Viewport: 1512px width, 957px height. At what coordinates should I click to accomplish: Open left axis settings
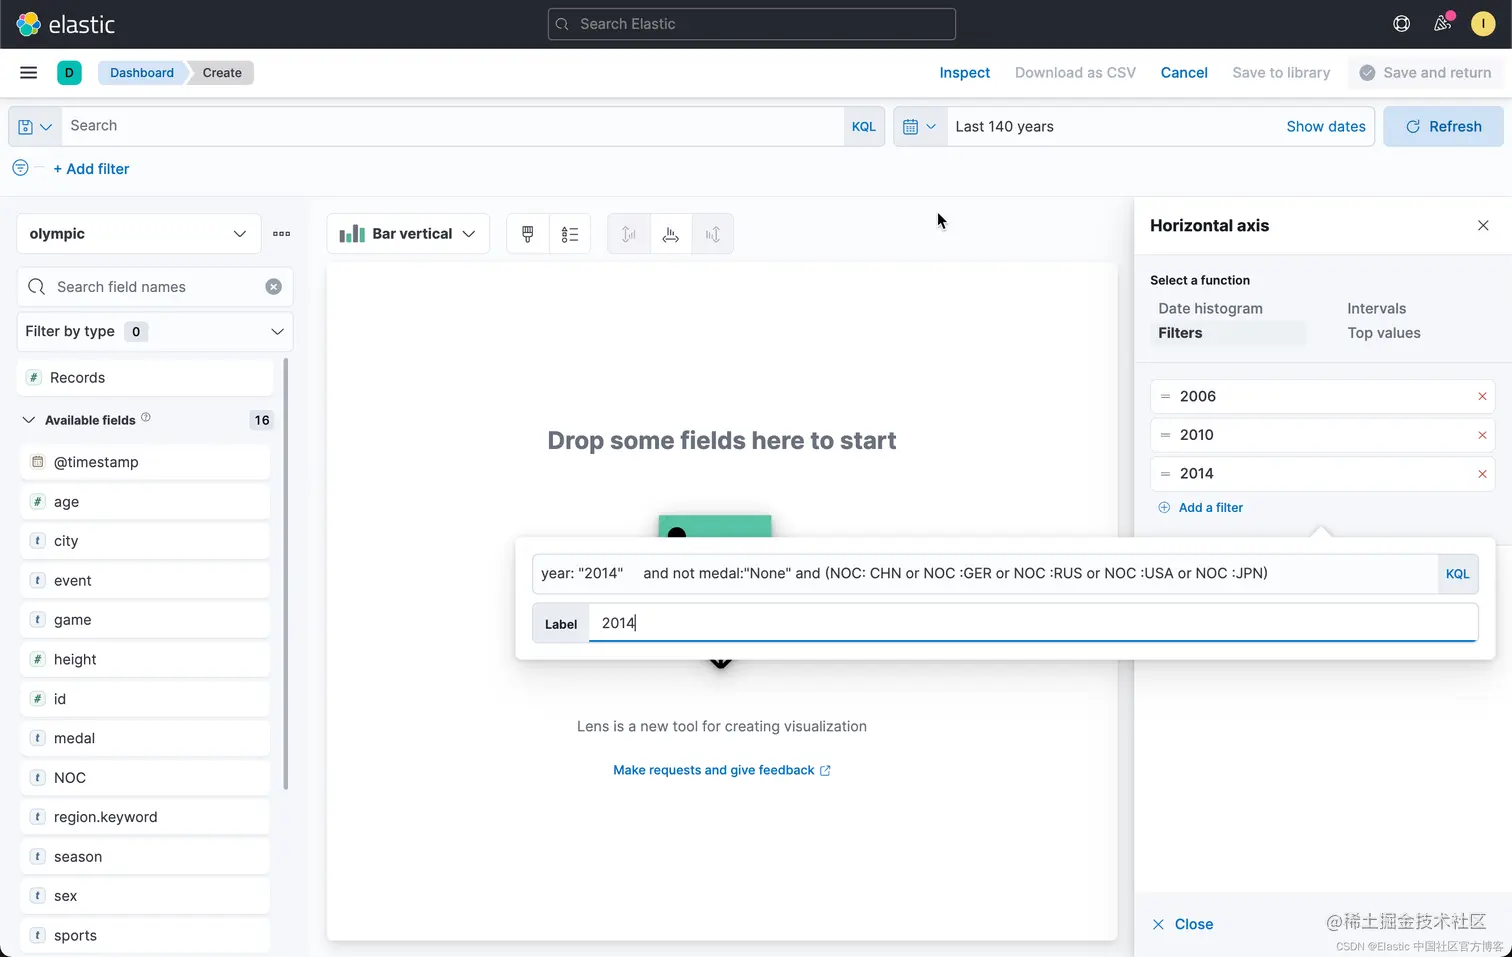tap(629, 234)
